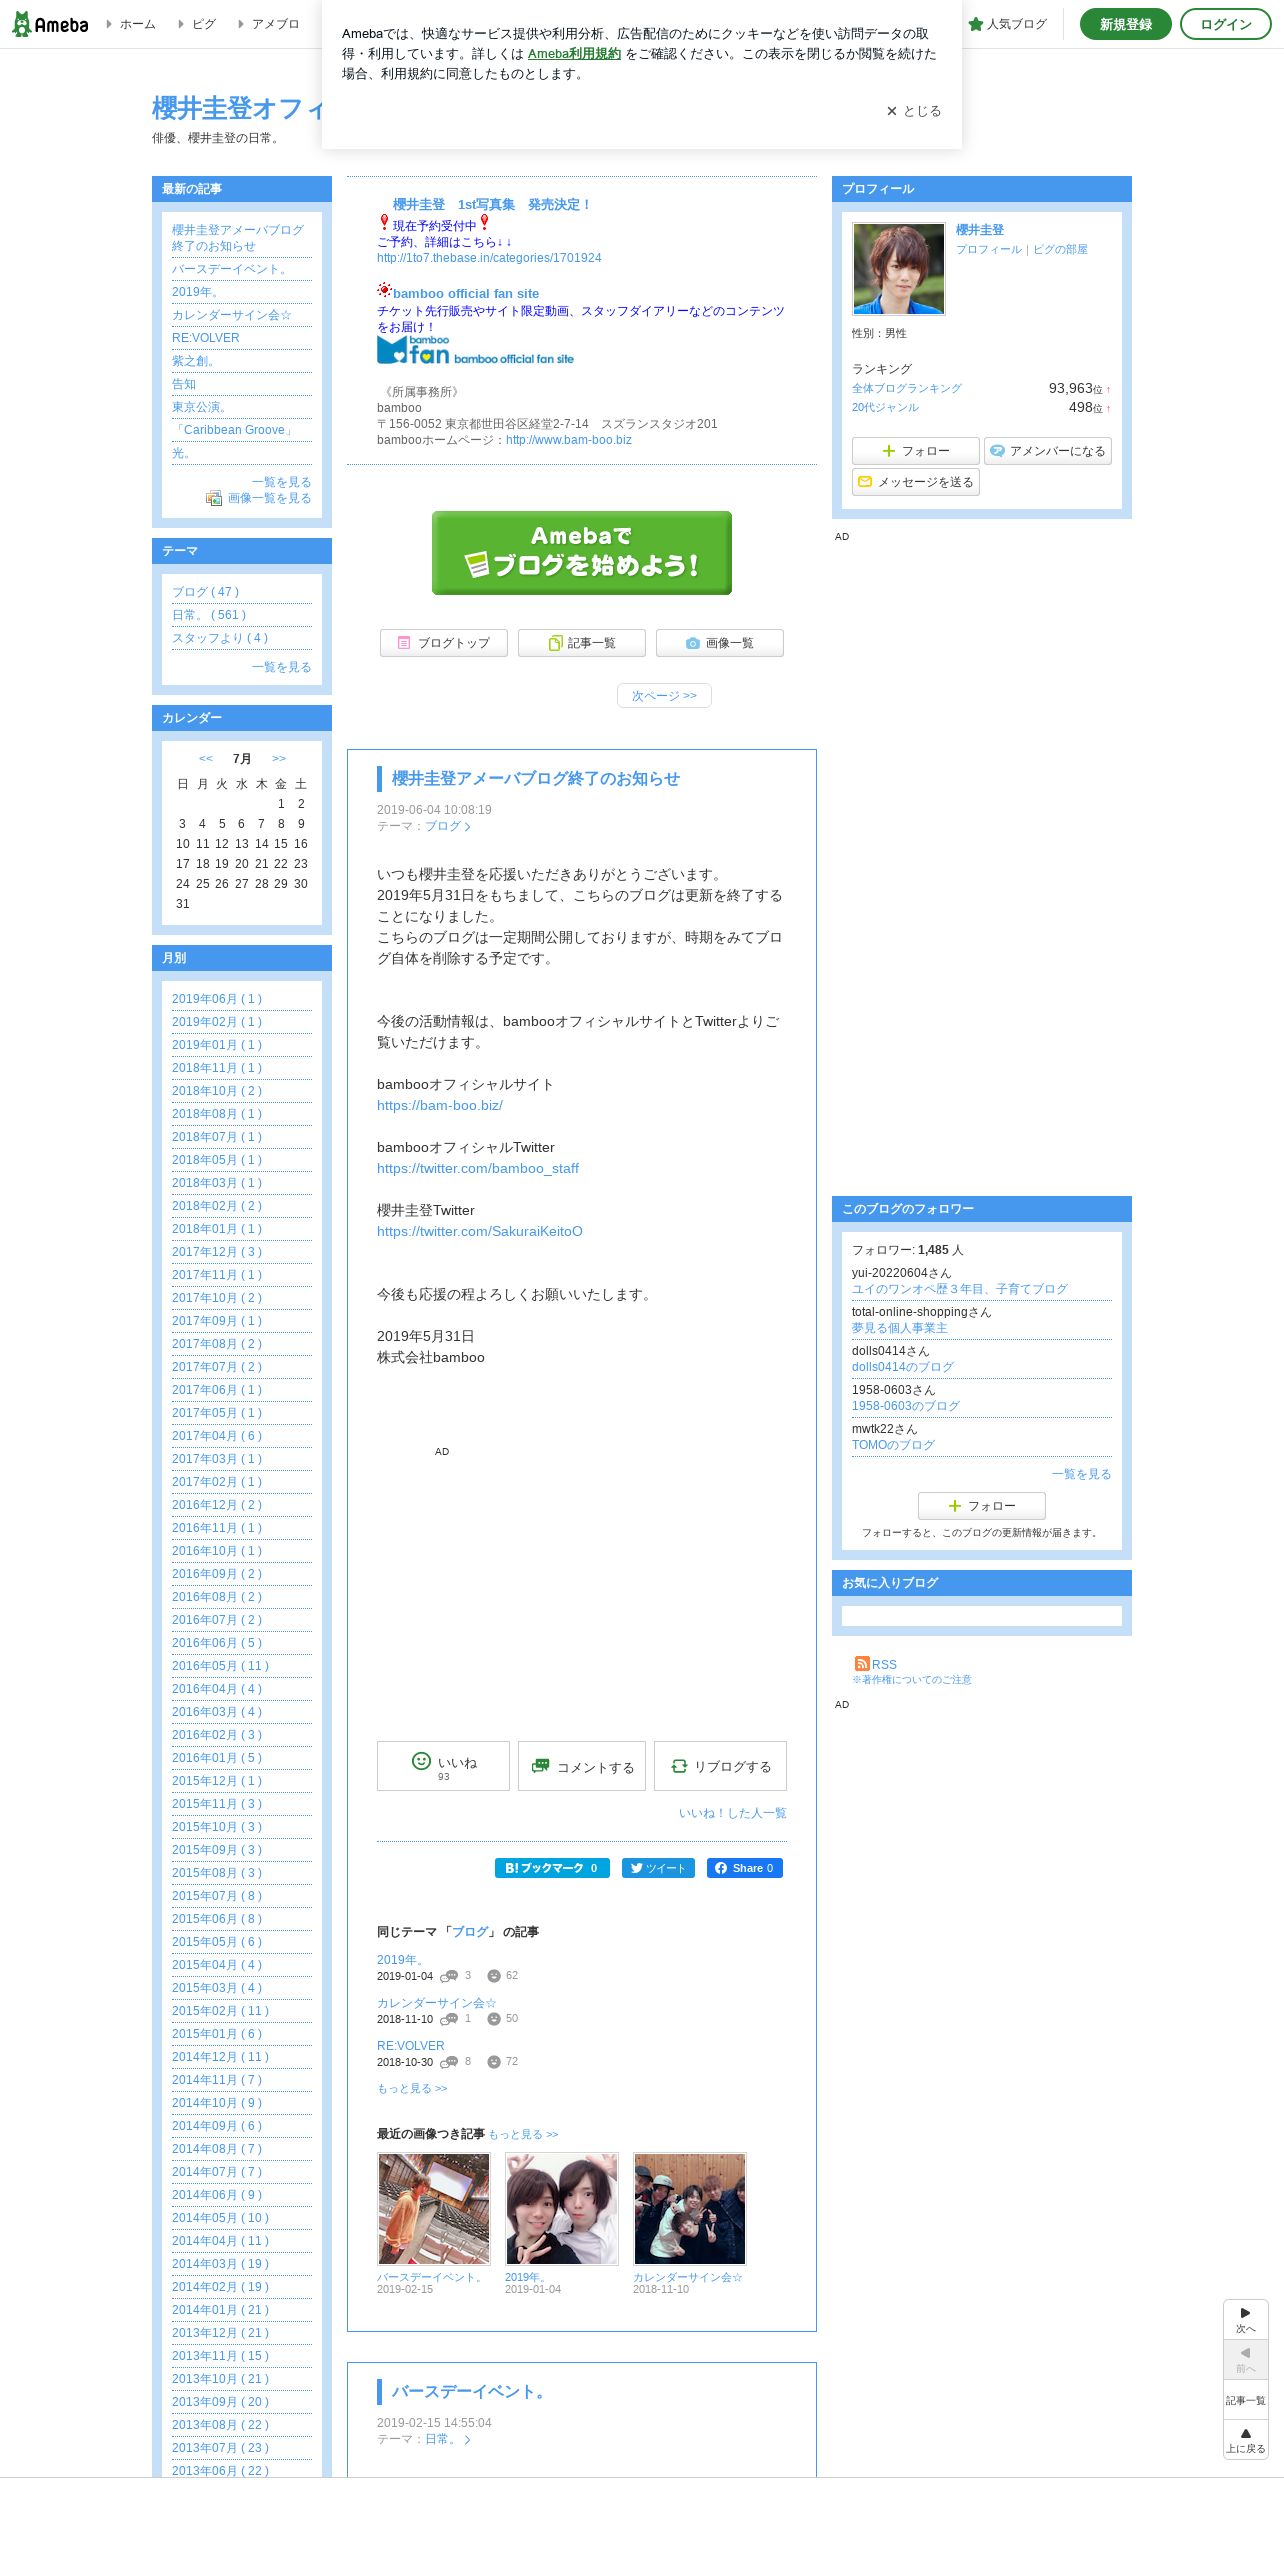Go to 次ページ >>
This screenshot has width=1284, height=2568.
[664, 696]
